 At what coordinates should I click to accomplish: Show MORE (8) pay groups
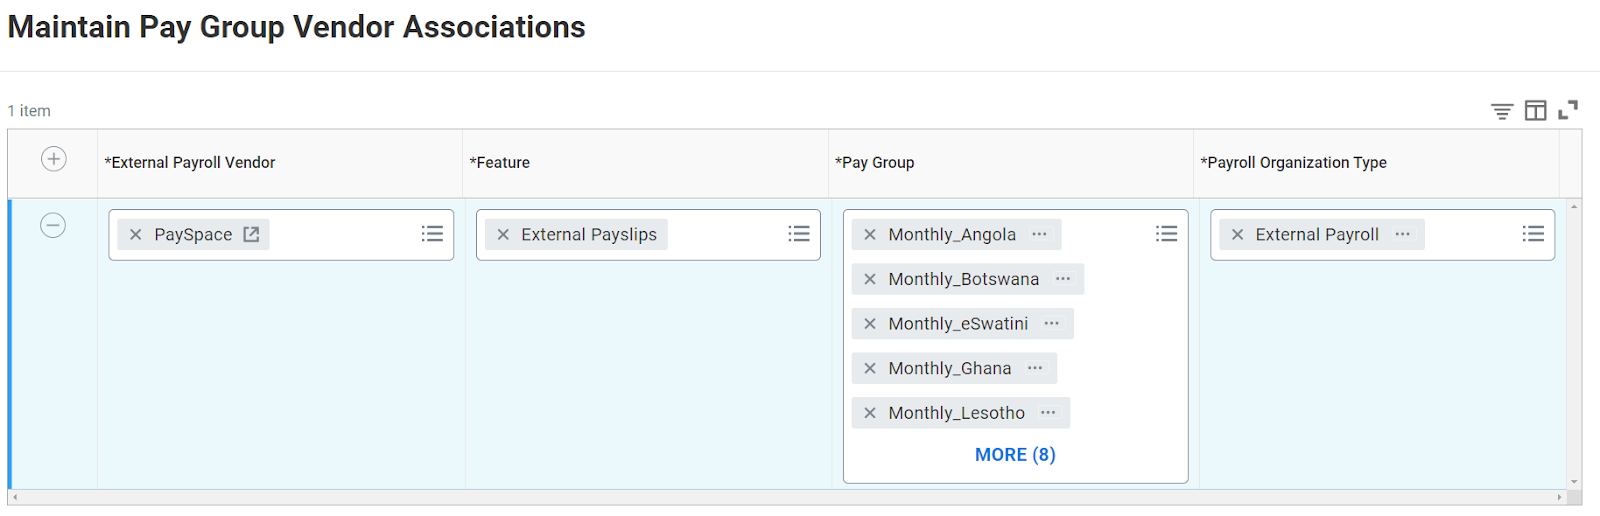click(x=1015, y=455)
